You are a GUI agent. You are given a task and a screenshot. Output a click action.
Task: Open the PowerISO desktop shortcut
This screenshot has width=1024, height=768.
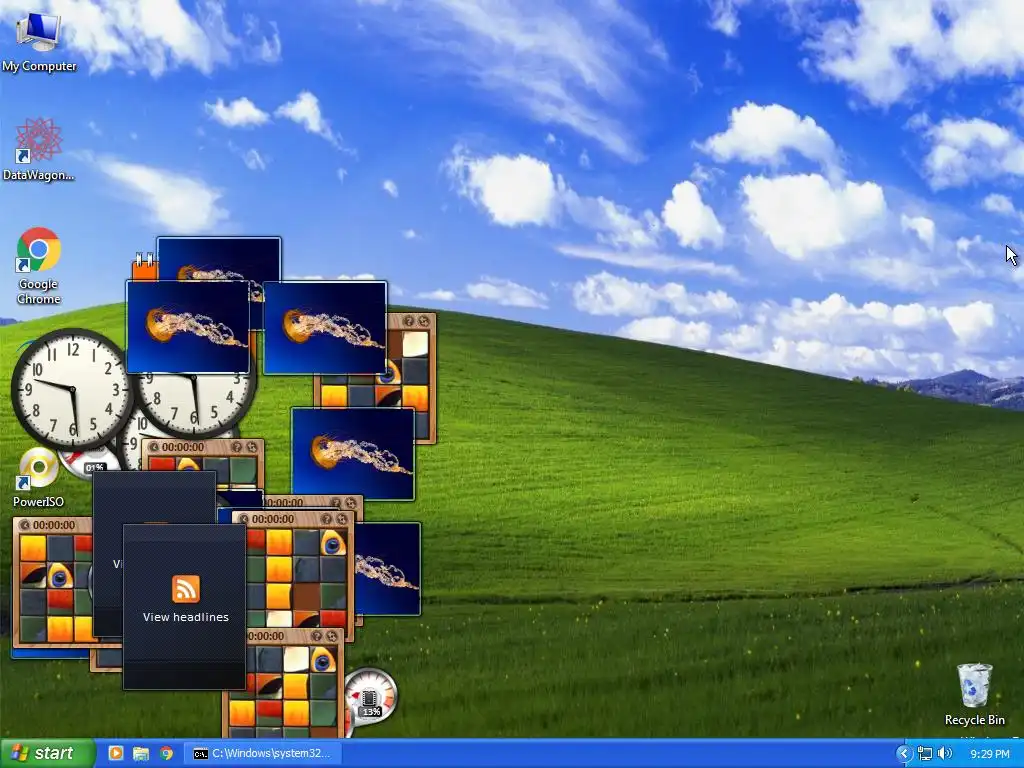point(39,479)
